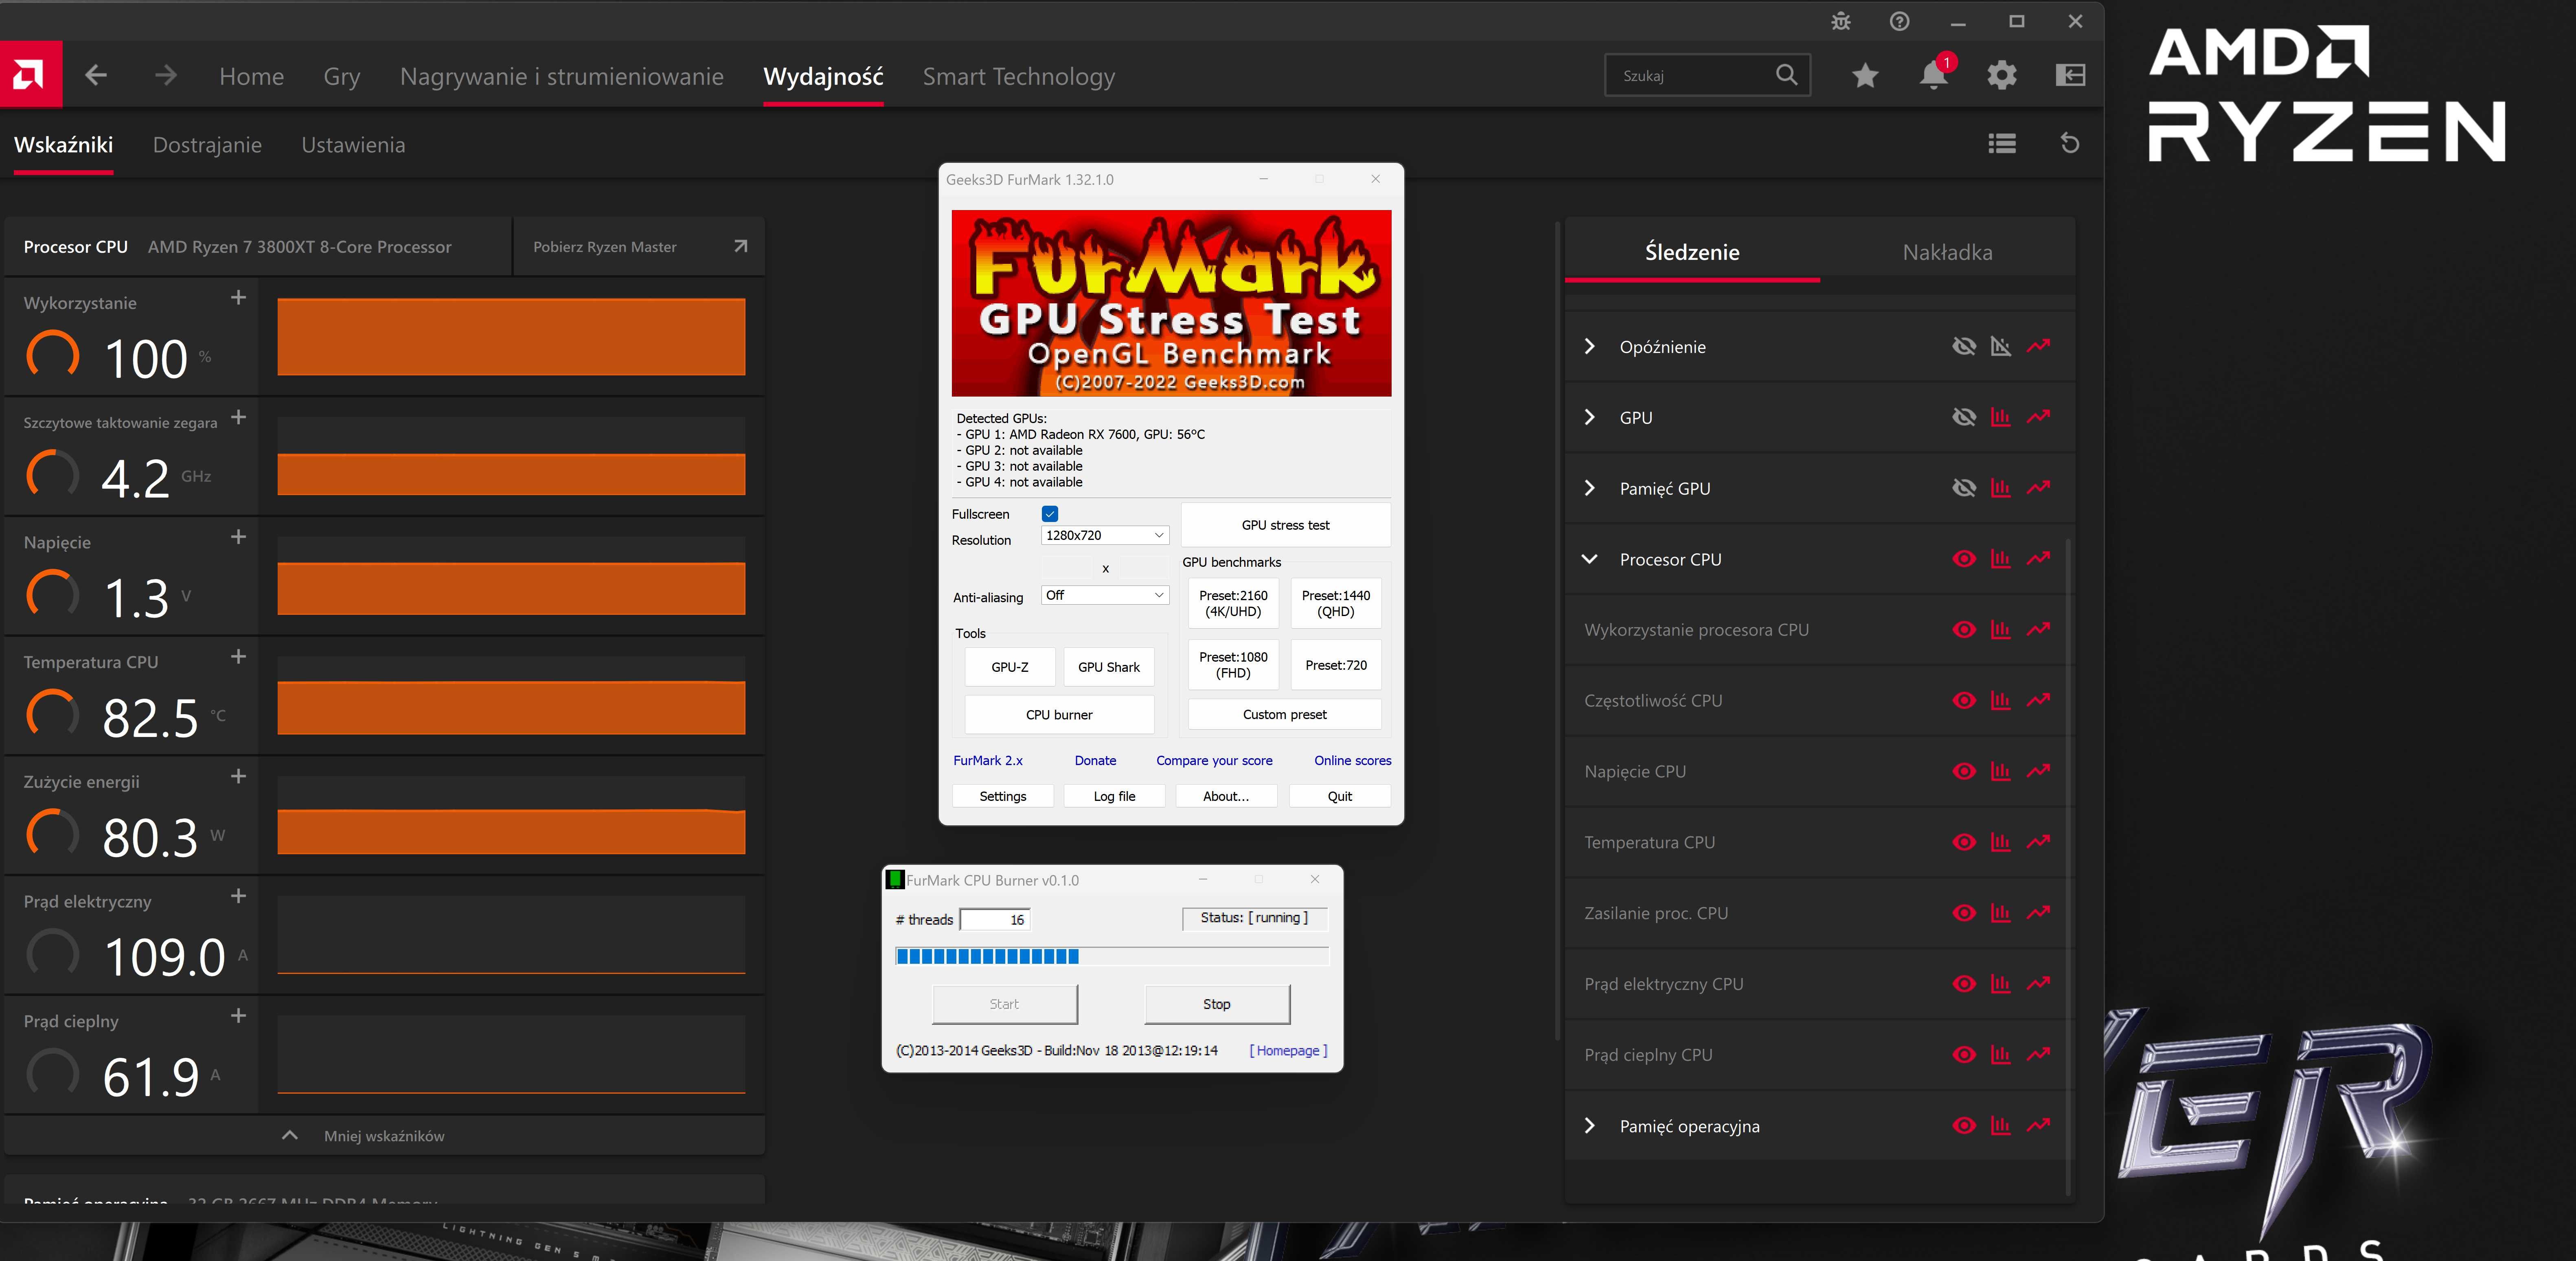
Task: Open favorites star icon
Action: tap(1865, 75)
